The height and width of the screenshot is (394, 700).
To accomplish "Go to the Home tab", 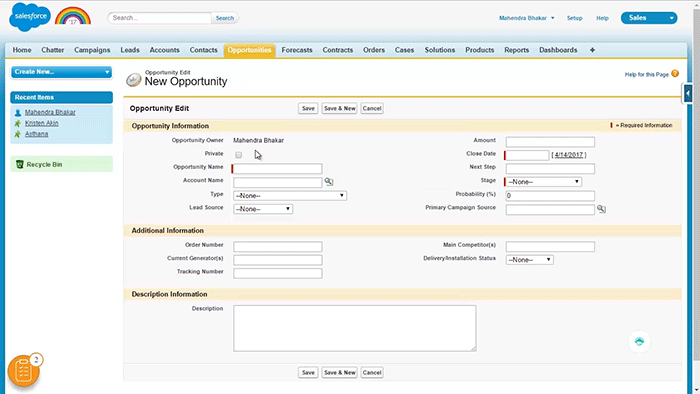I will coord(22,50).
